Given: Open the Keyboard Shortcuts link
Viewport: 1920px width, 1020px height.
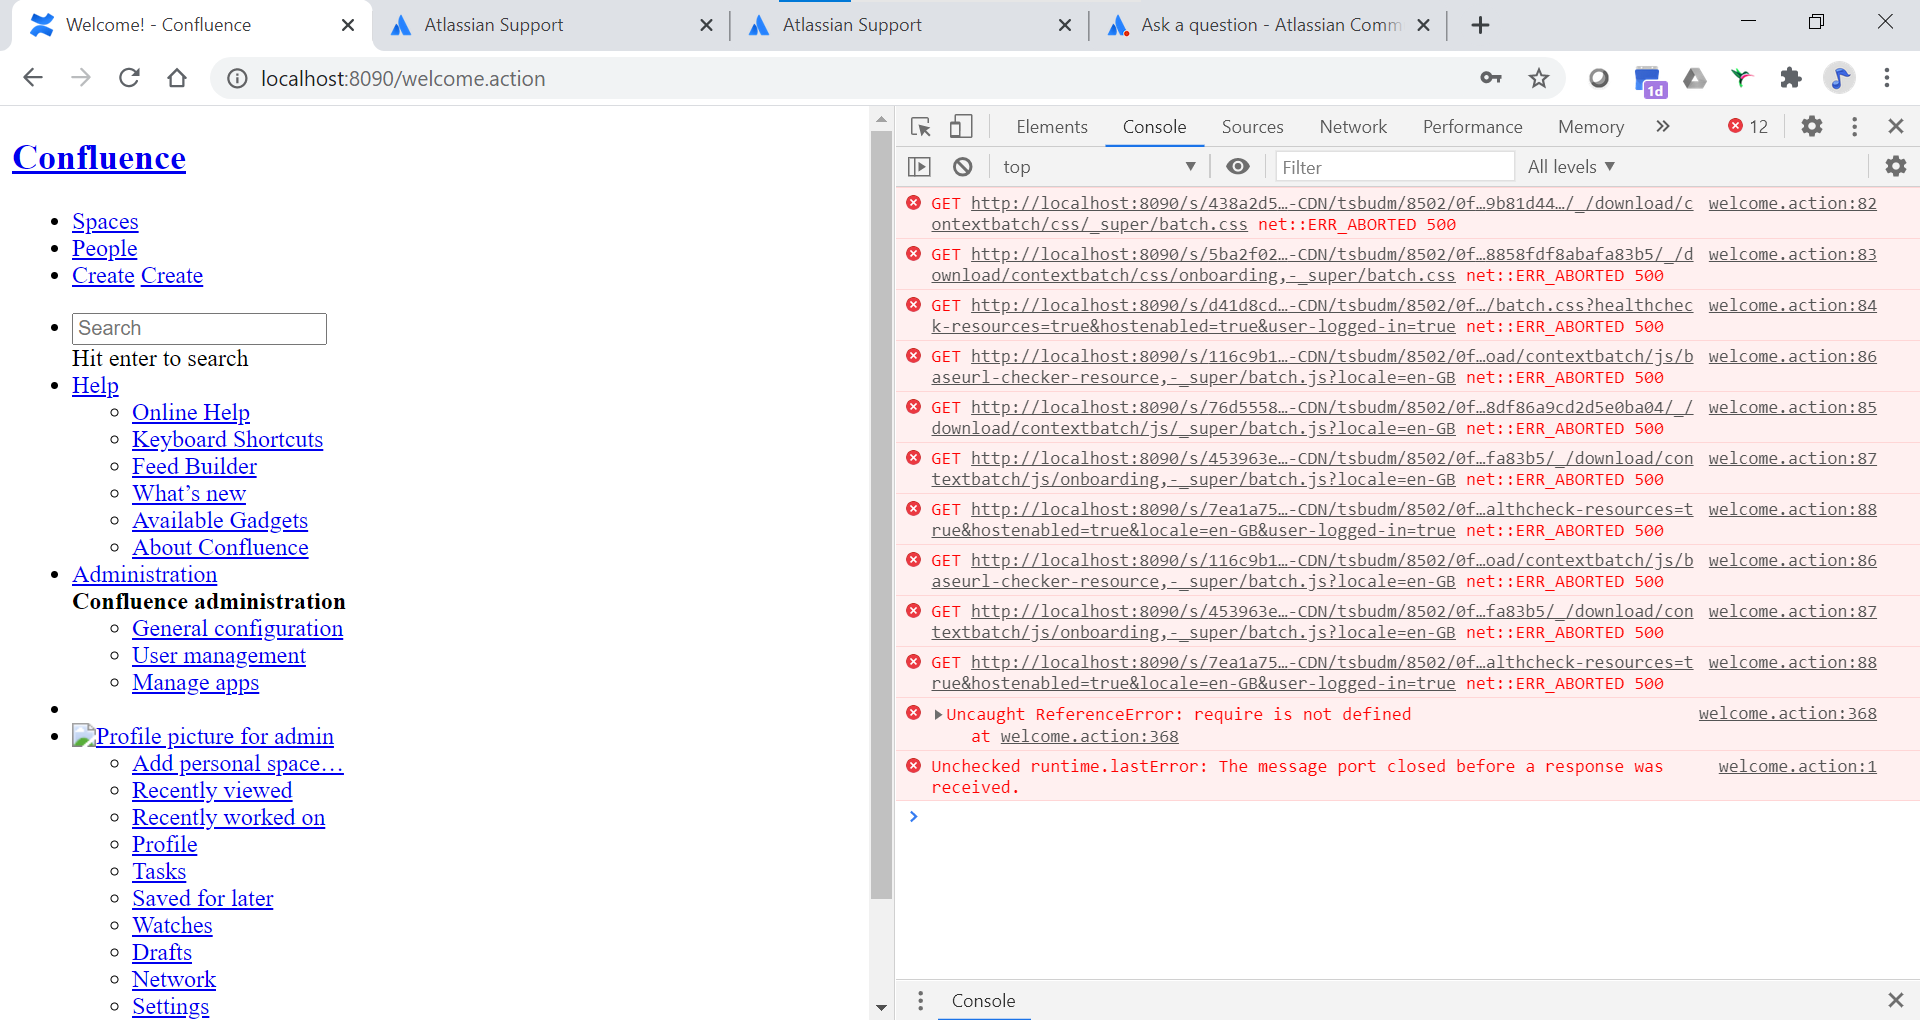Looking at the screenshot, I should [227, 439].
